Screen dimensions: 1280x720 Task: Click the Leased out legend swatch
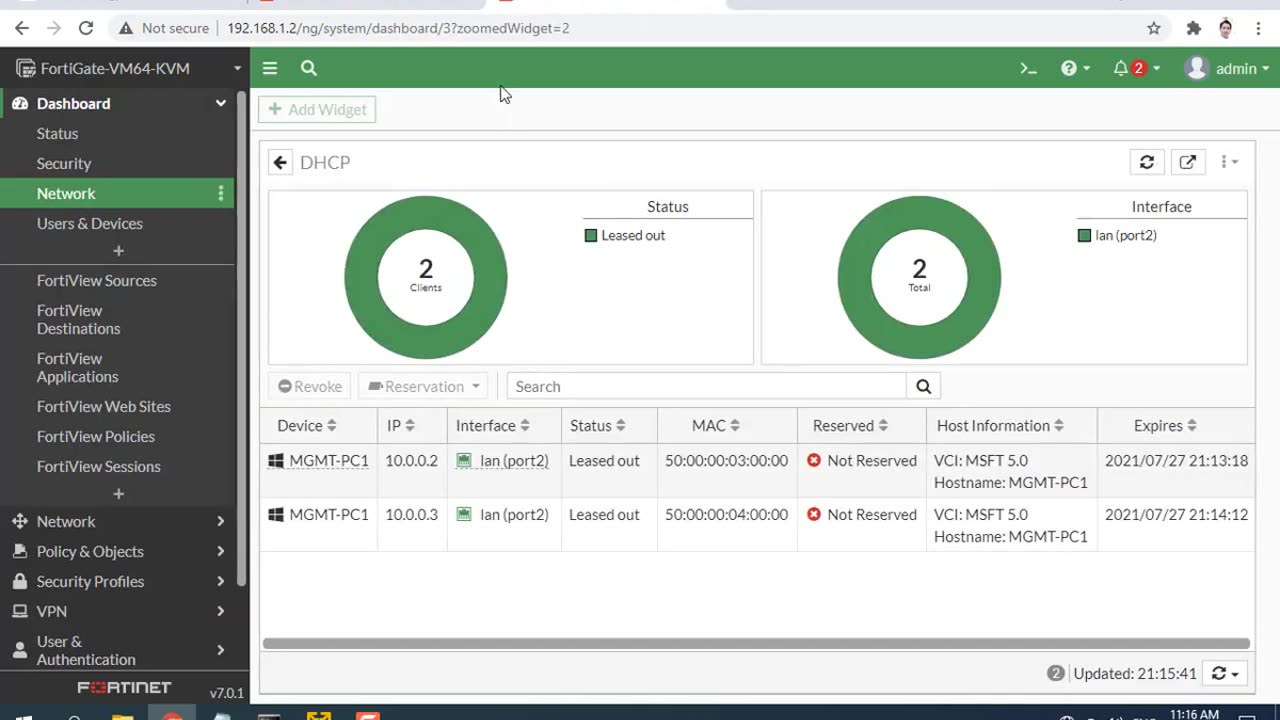591,236
